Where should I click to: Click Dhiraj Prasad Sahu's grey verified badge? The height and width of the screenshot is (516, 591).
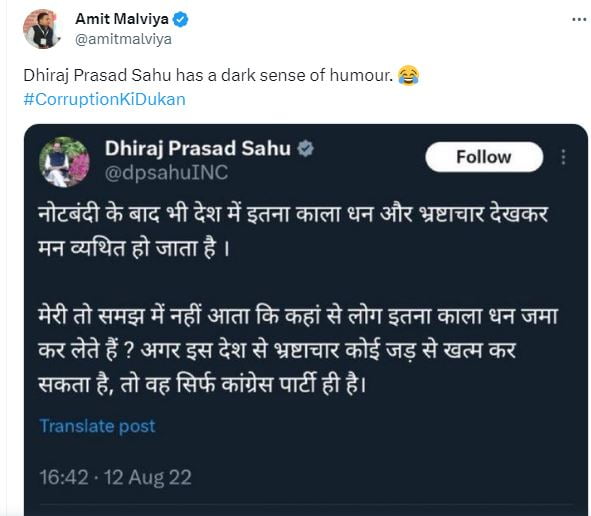tap(305, 149)
